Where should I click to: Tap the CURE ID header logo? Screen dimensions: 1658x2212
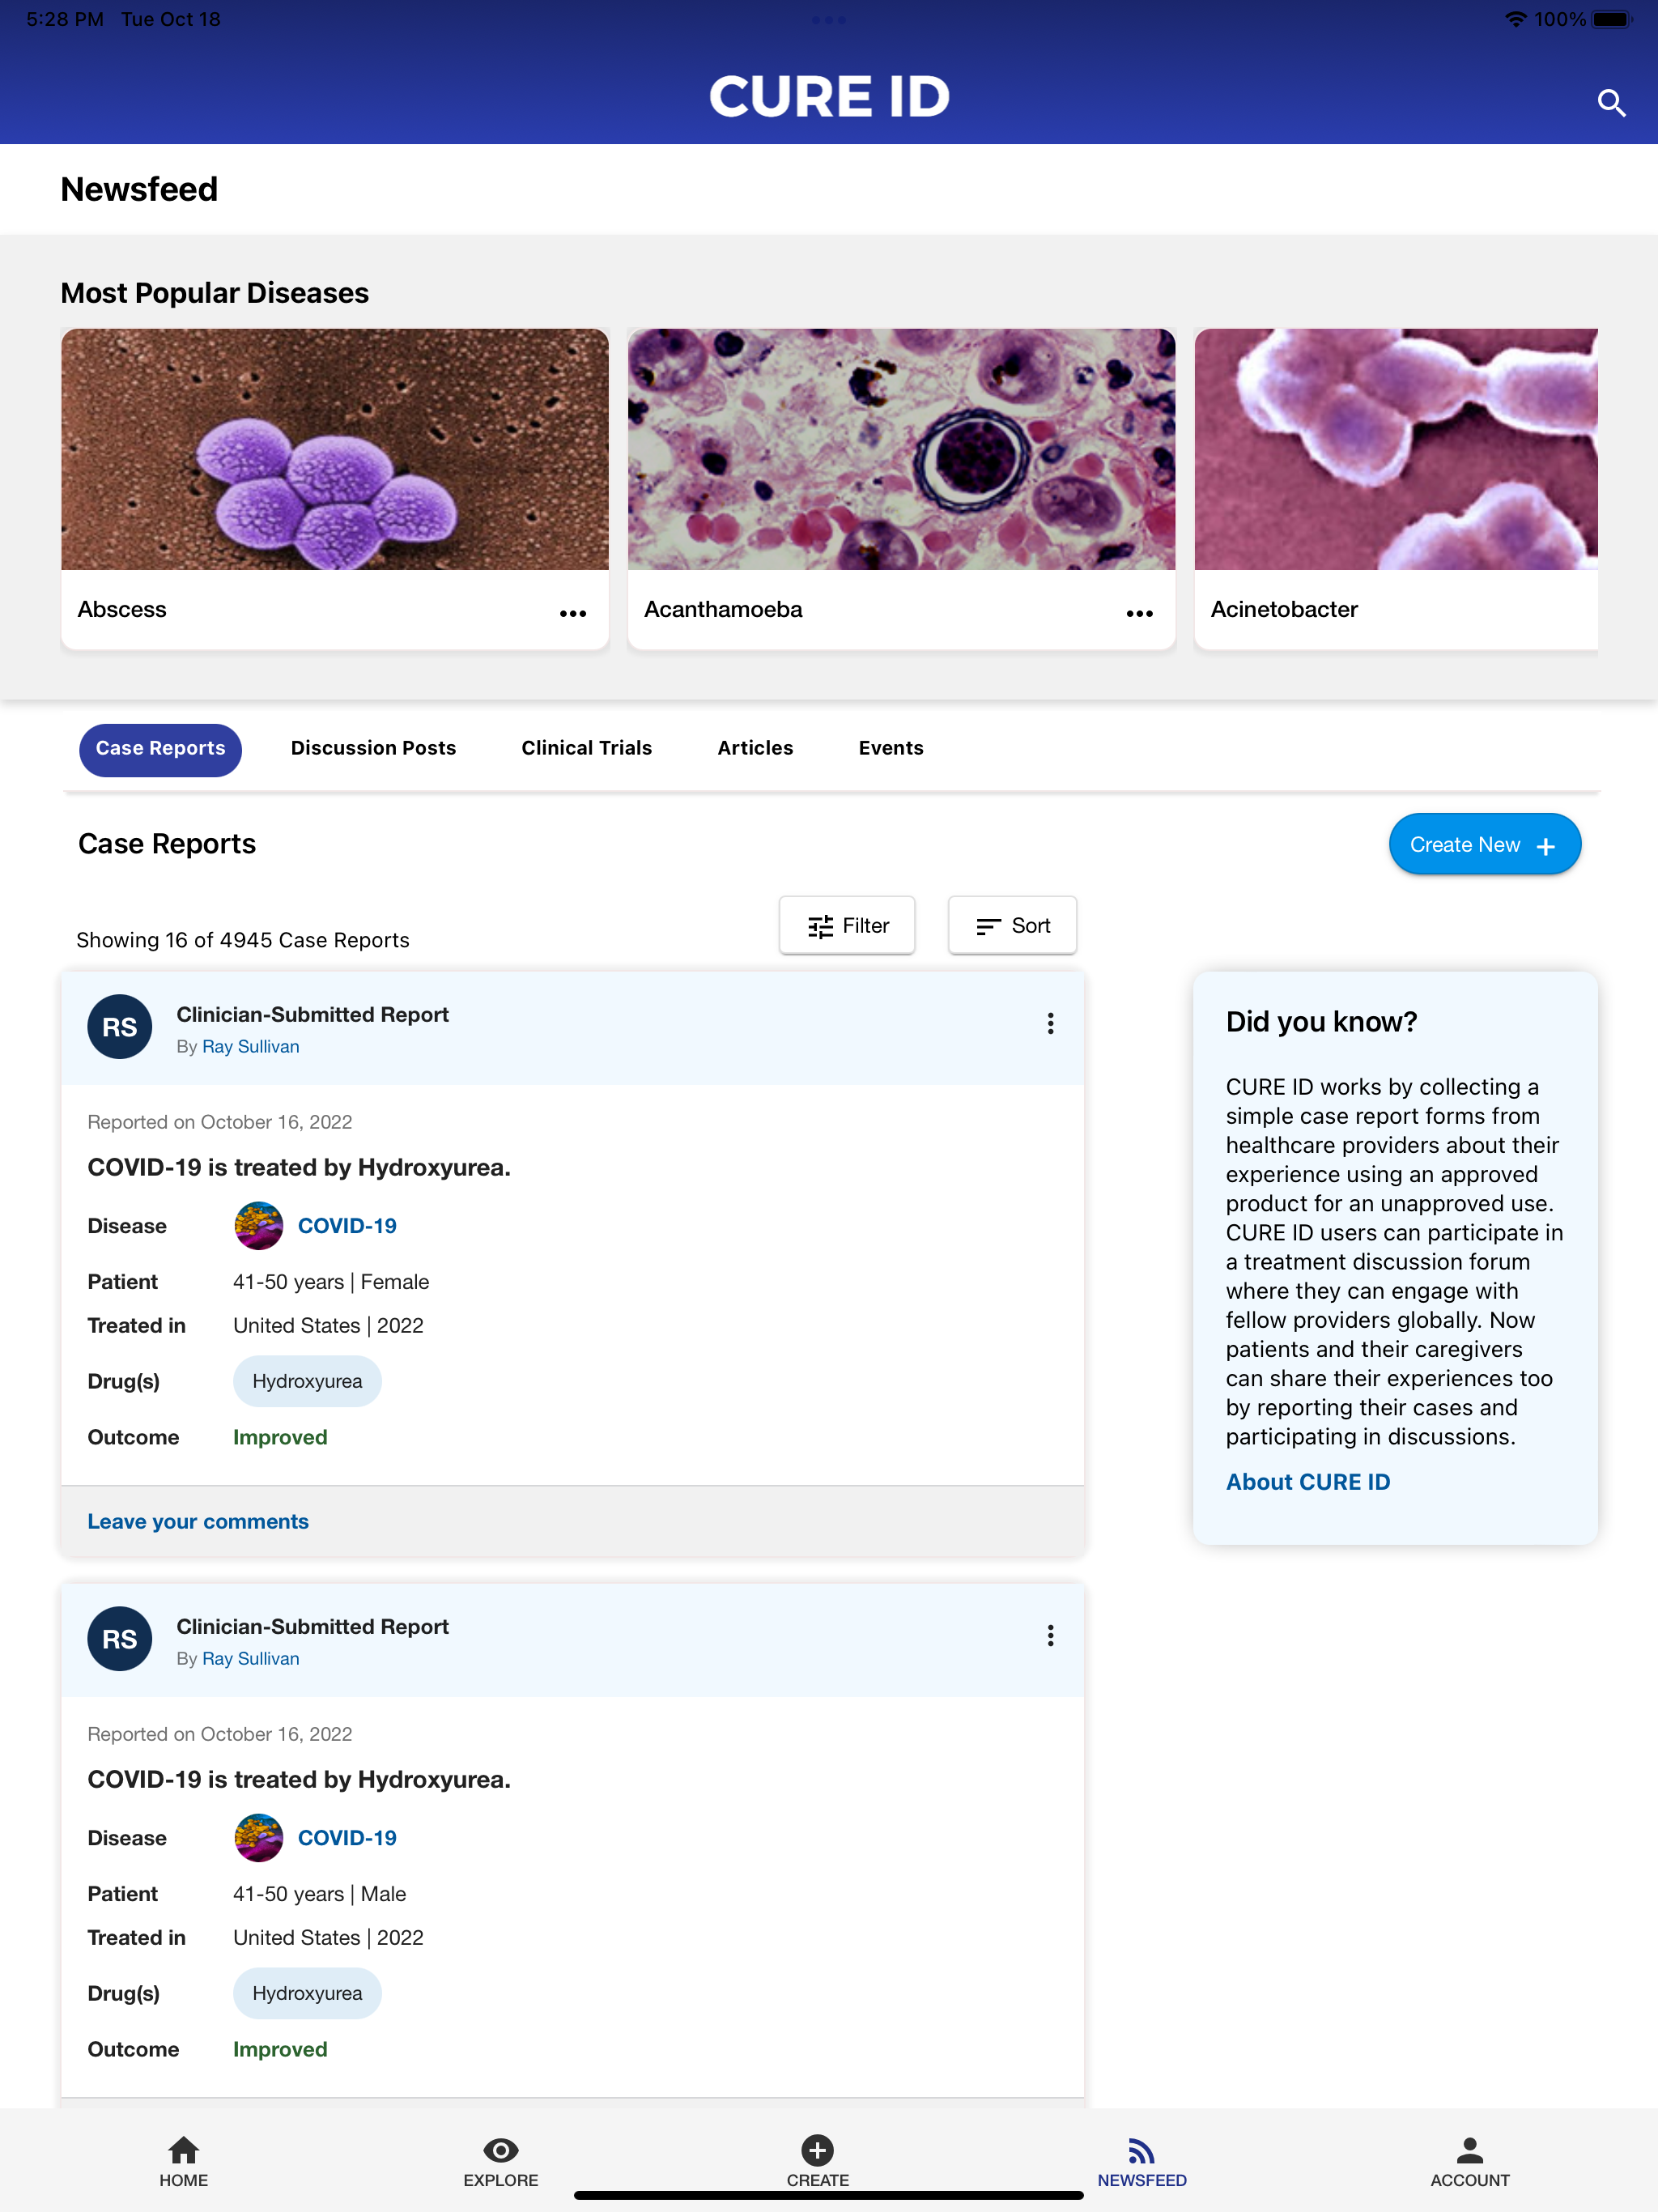coord(829,97)
